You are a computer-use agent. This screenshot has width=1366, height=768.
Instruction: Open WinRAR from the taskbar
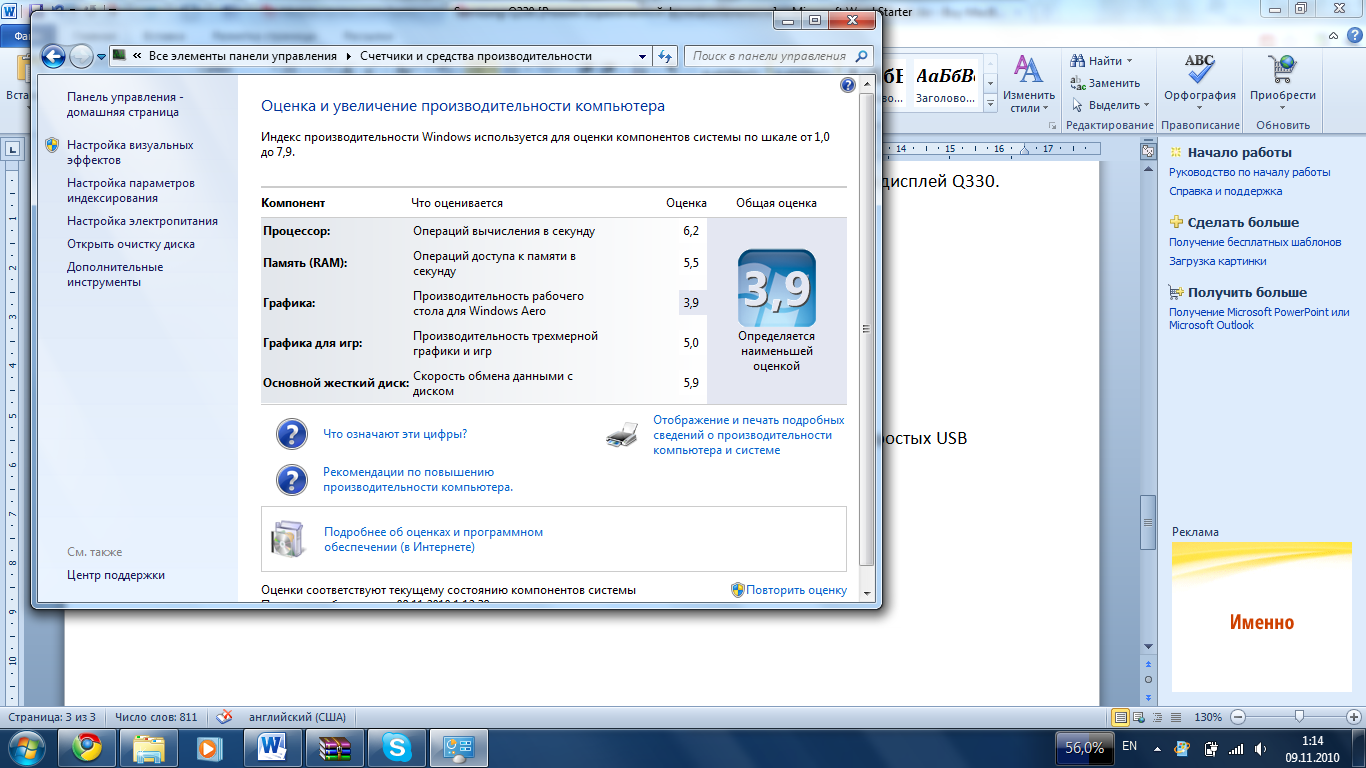coord(334,747)
